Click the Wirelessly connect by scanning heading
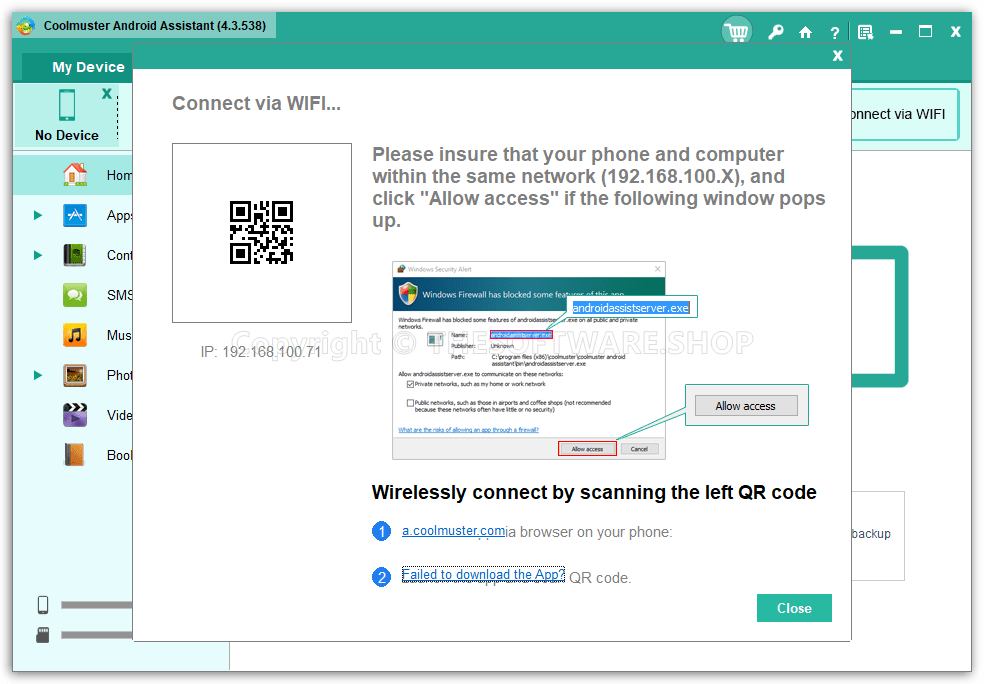Image resolution: width=984 pixels, height=684 pixels. tap(594, 493)
